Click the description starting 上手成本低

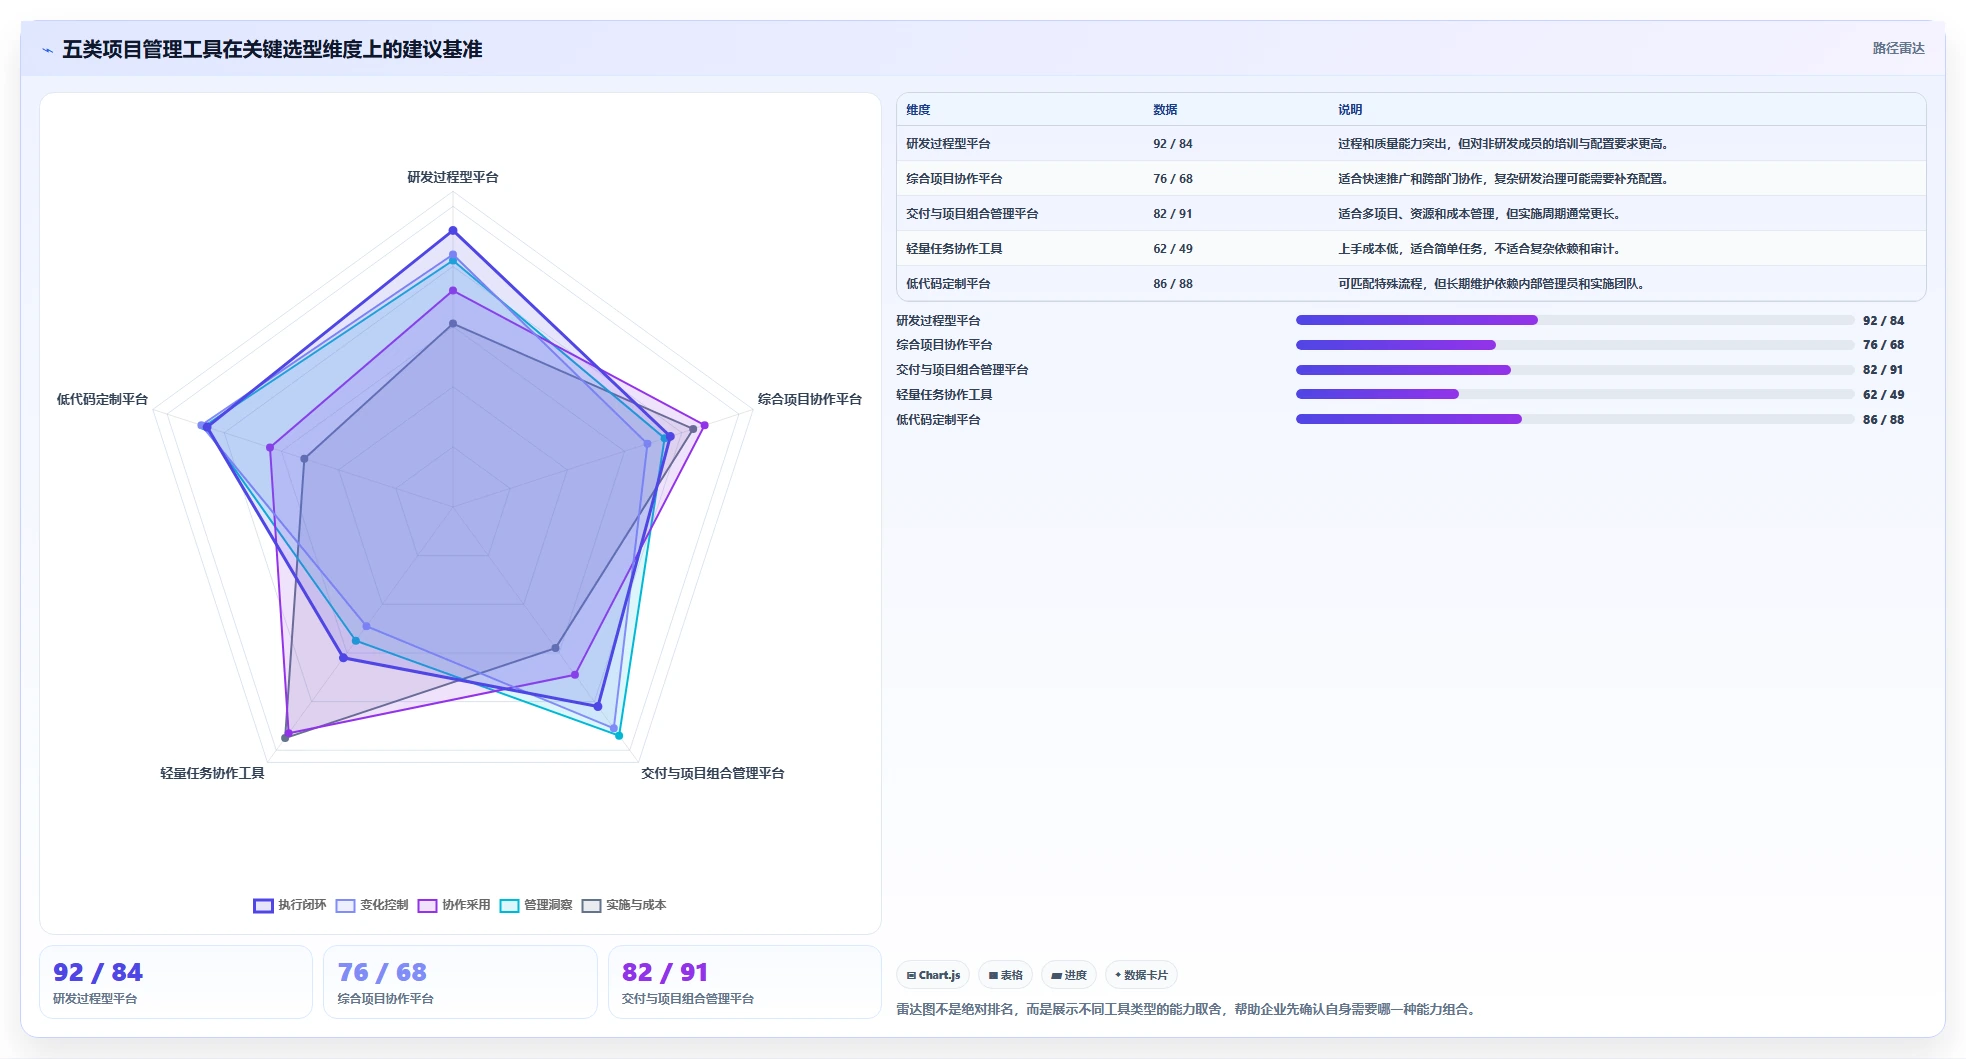pyautogui.click(x=1478, y=249)
